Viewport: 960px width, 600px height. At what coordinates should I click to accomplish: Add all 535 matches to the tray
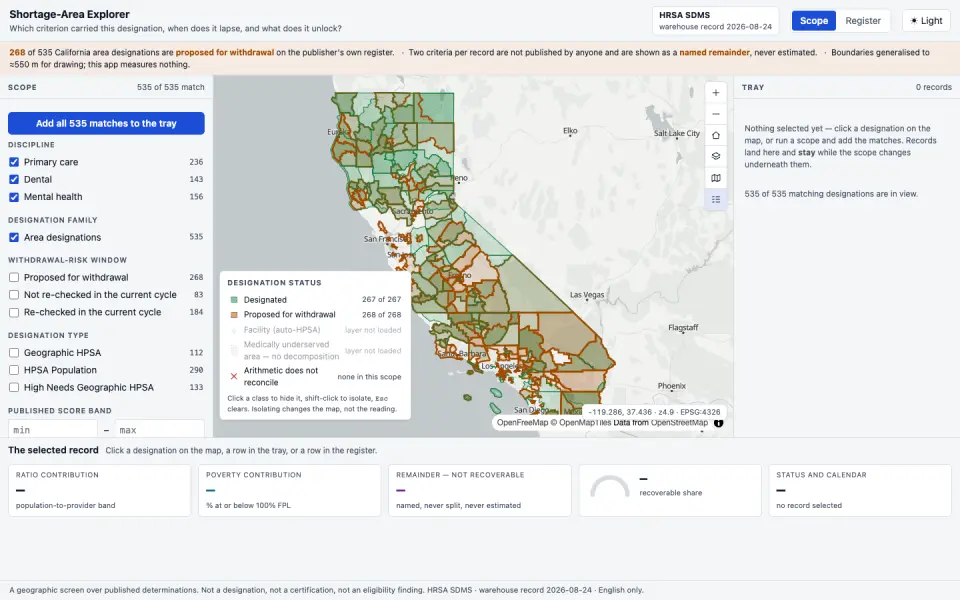click(x=106, y=123)
